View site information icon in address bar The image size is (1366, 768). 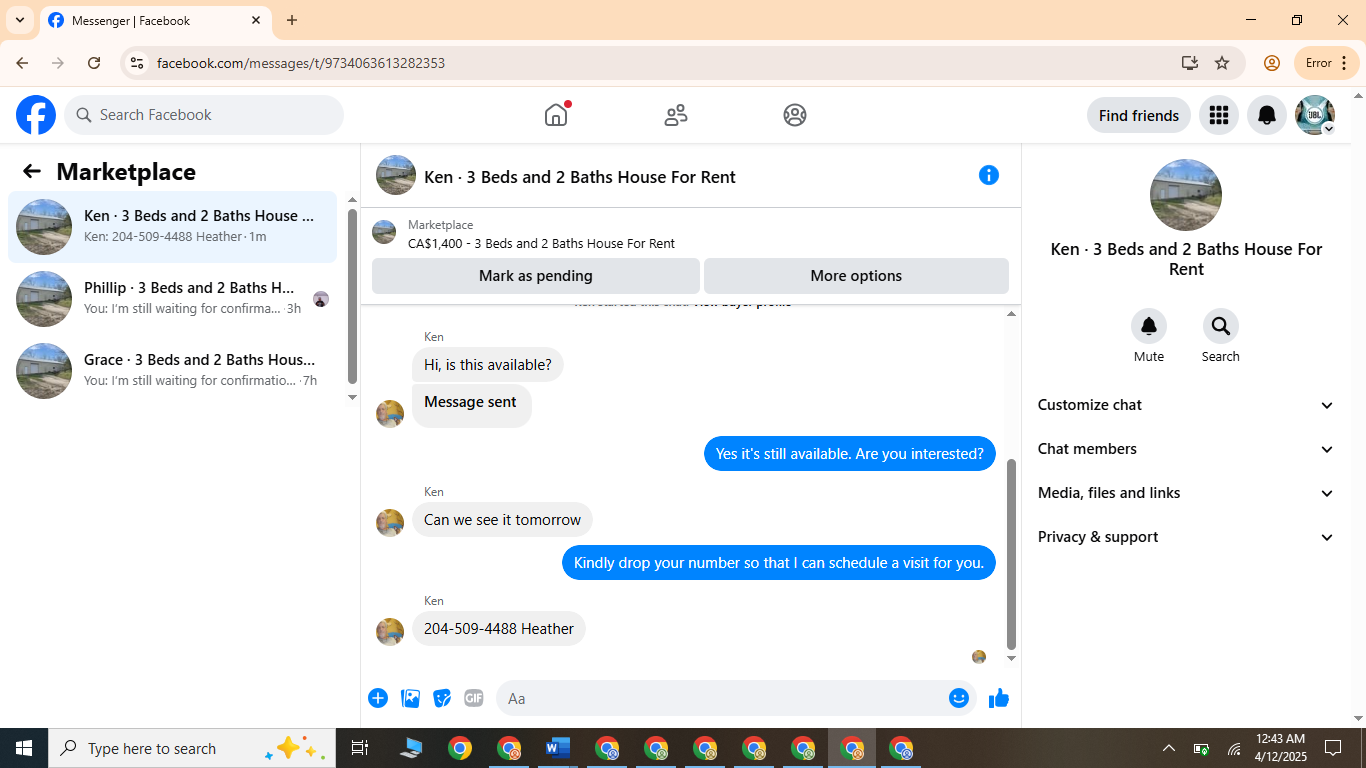137,63
